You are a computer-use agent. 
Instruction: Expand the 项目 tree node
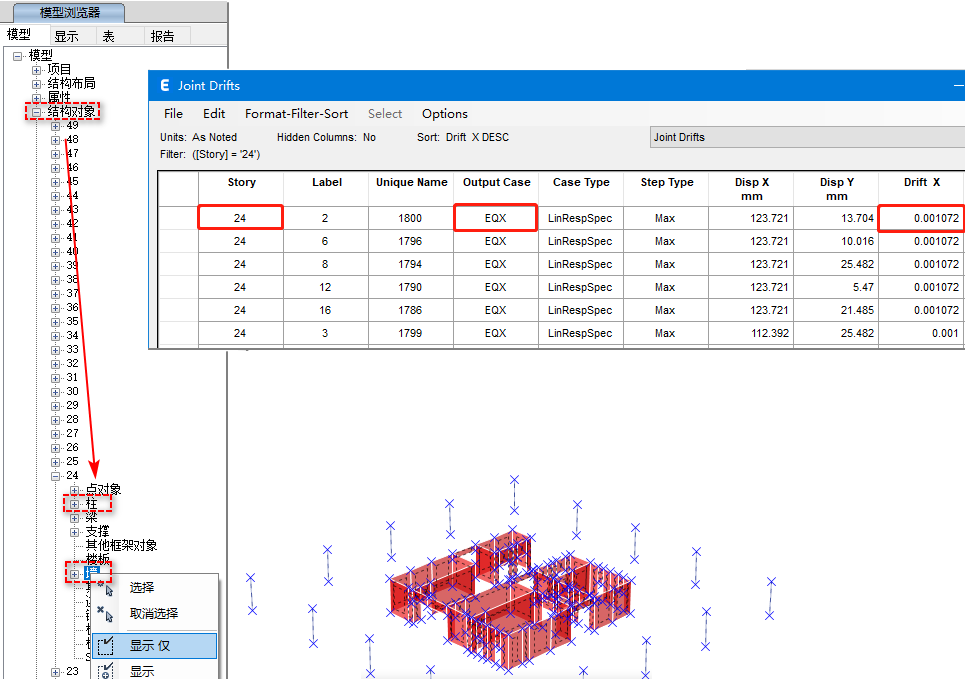(x=37, y=70)
